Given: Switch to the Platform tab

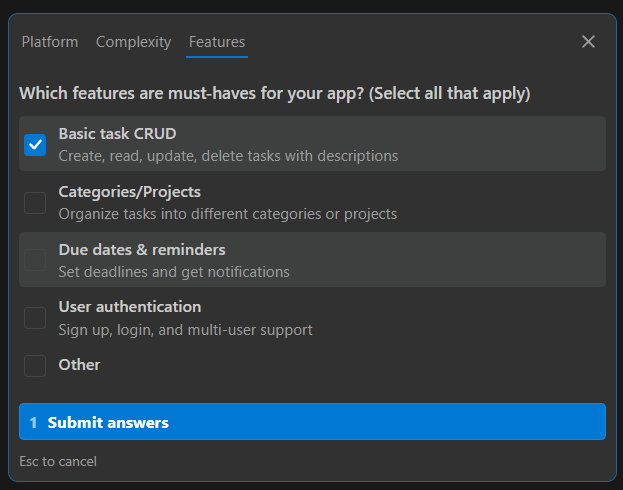Looking at the screenshot, I should [x=49, y=42].
